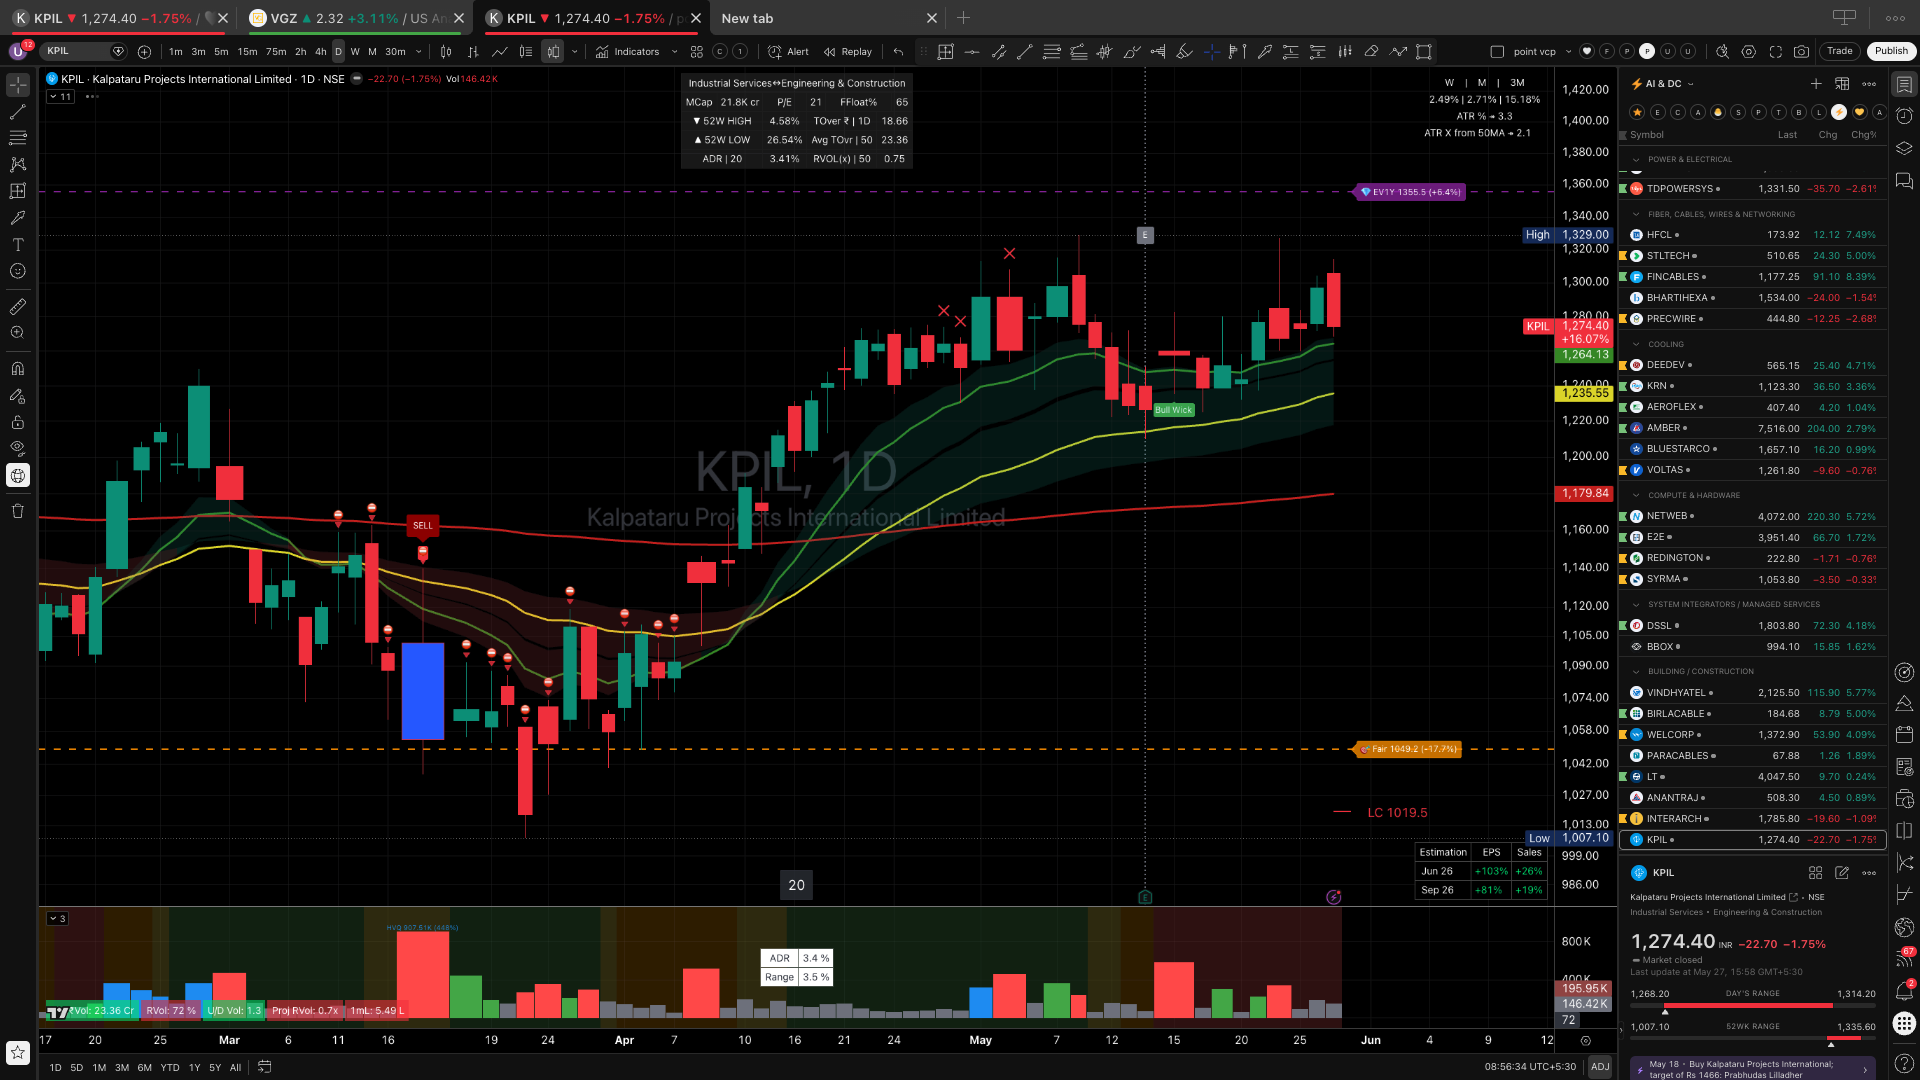Toggle the lock all drawings tool
This screenshot has height=1080, width=1920.
pyautogui.click(x=17, y=422)
